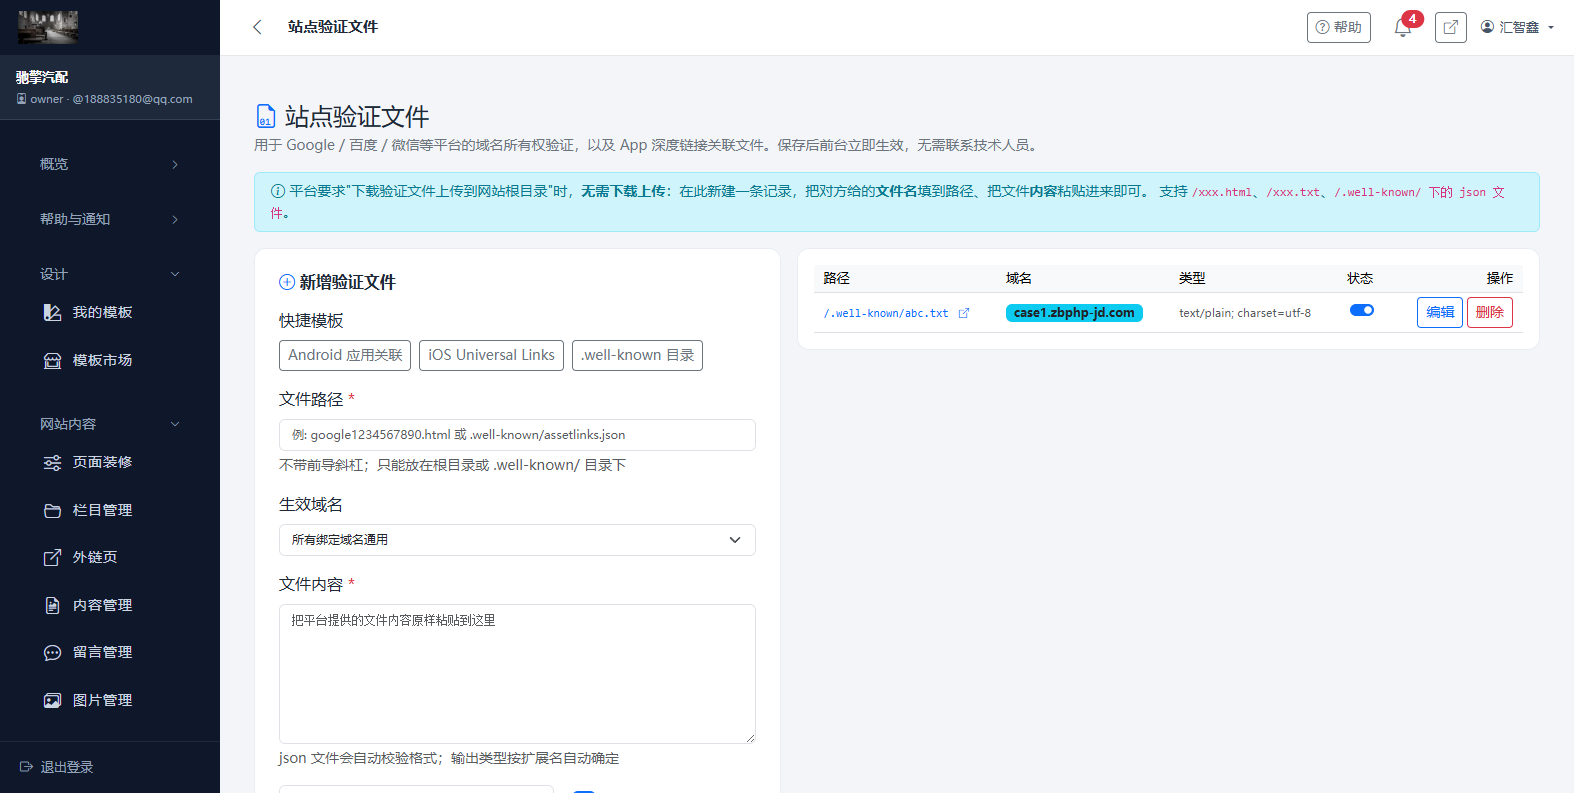Click the owner email text in sidebar

[x=111, y=99]
